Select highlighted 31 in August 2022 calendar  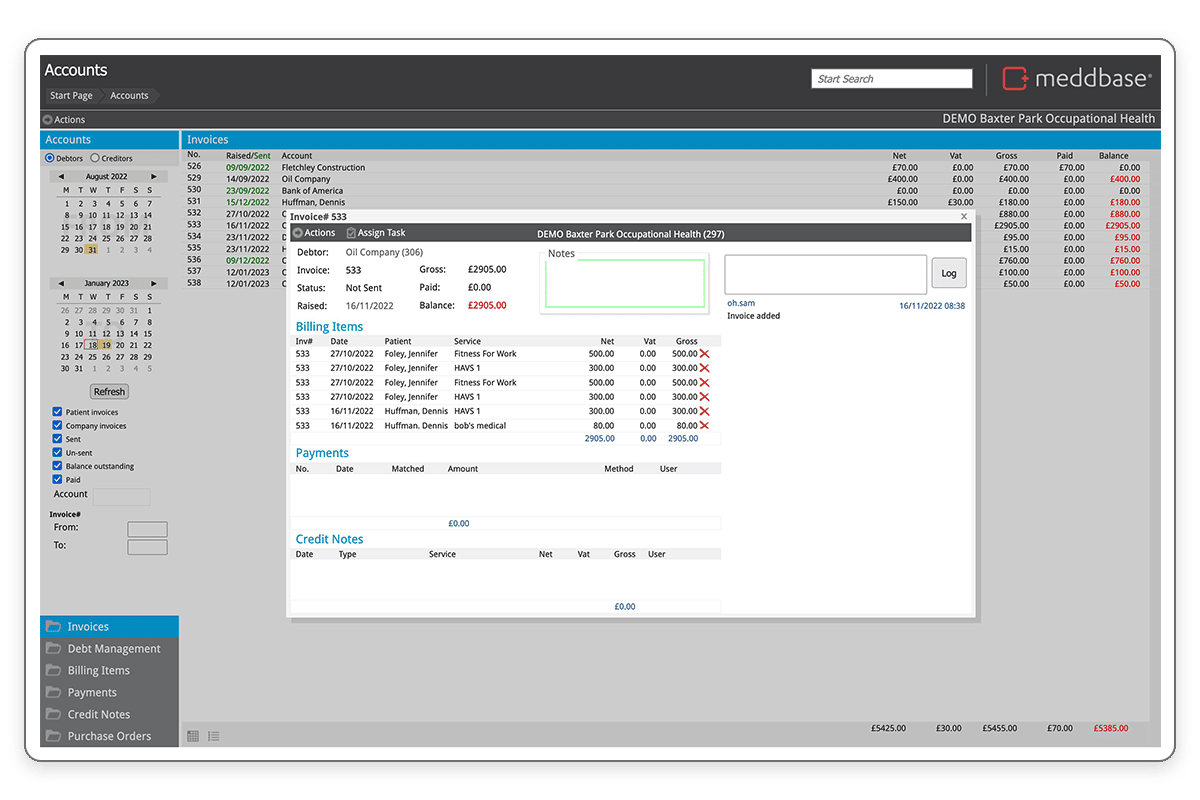click(x=93, y=250)
